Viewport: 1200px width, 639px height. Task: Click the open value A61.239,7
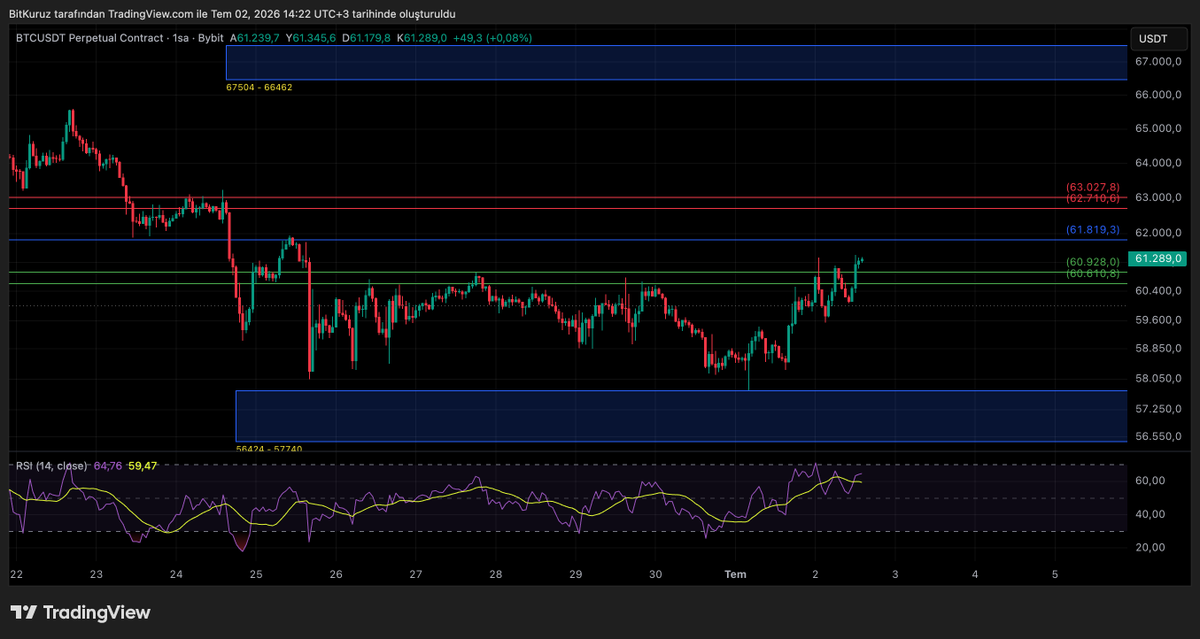(x=256, y=38)
